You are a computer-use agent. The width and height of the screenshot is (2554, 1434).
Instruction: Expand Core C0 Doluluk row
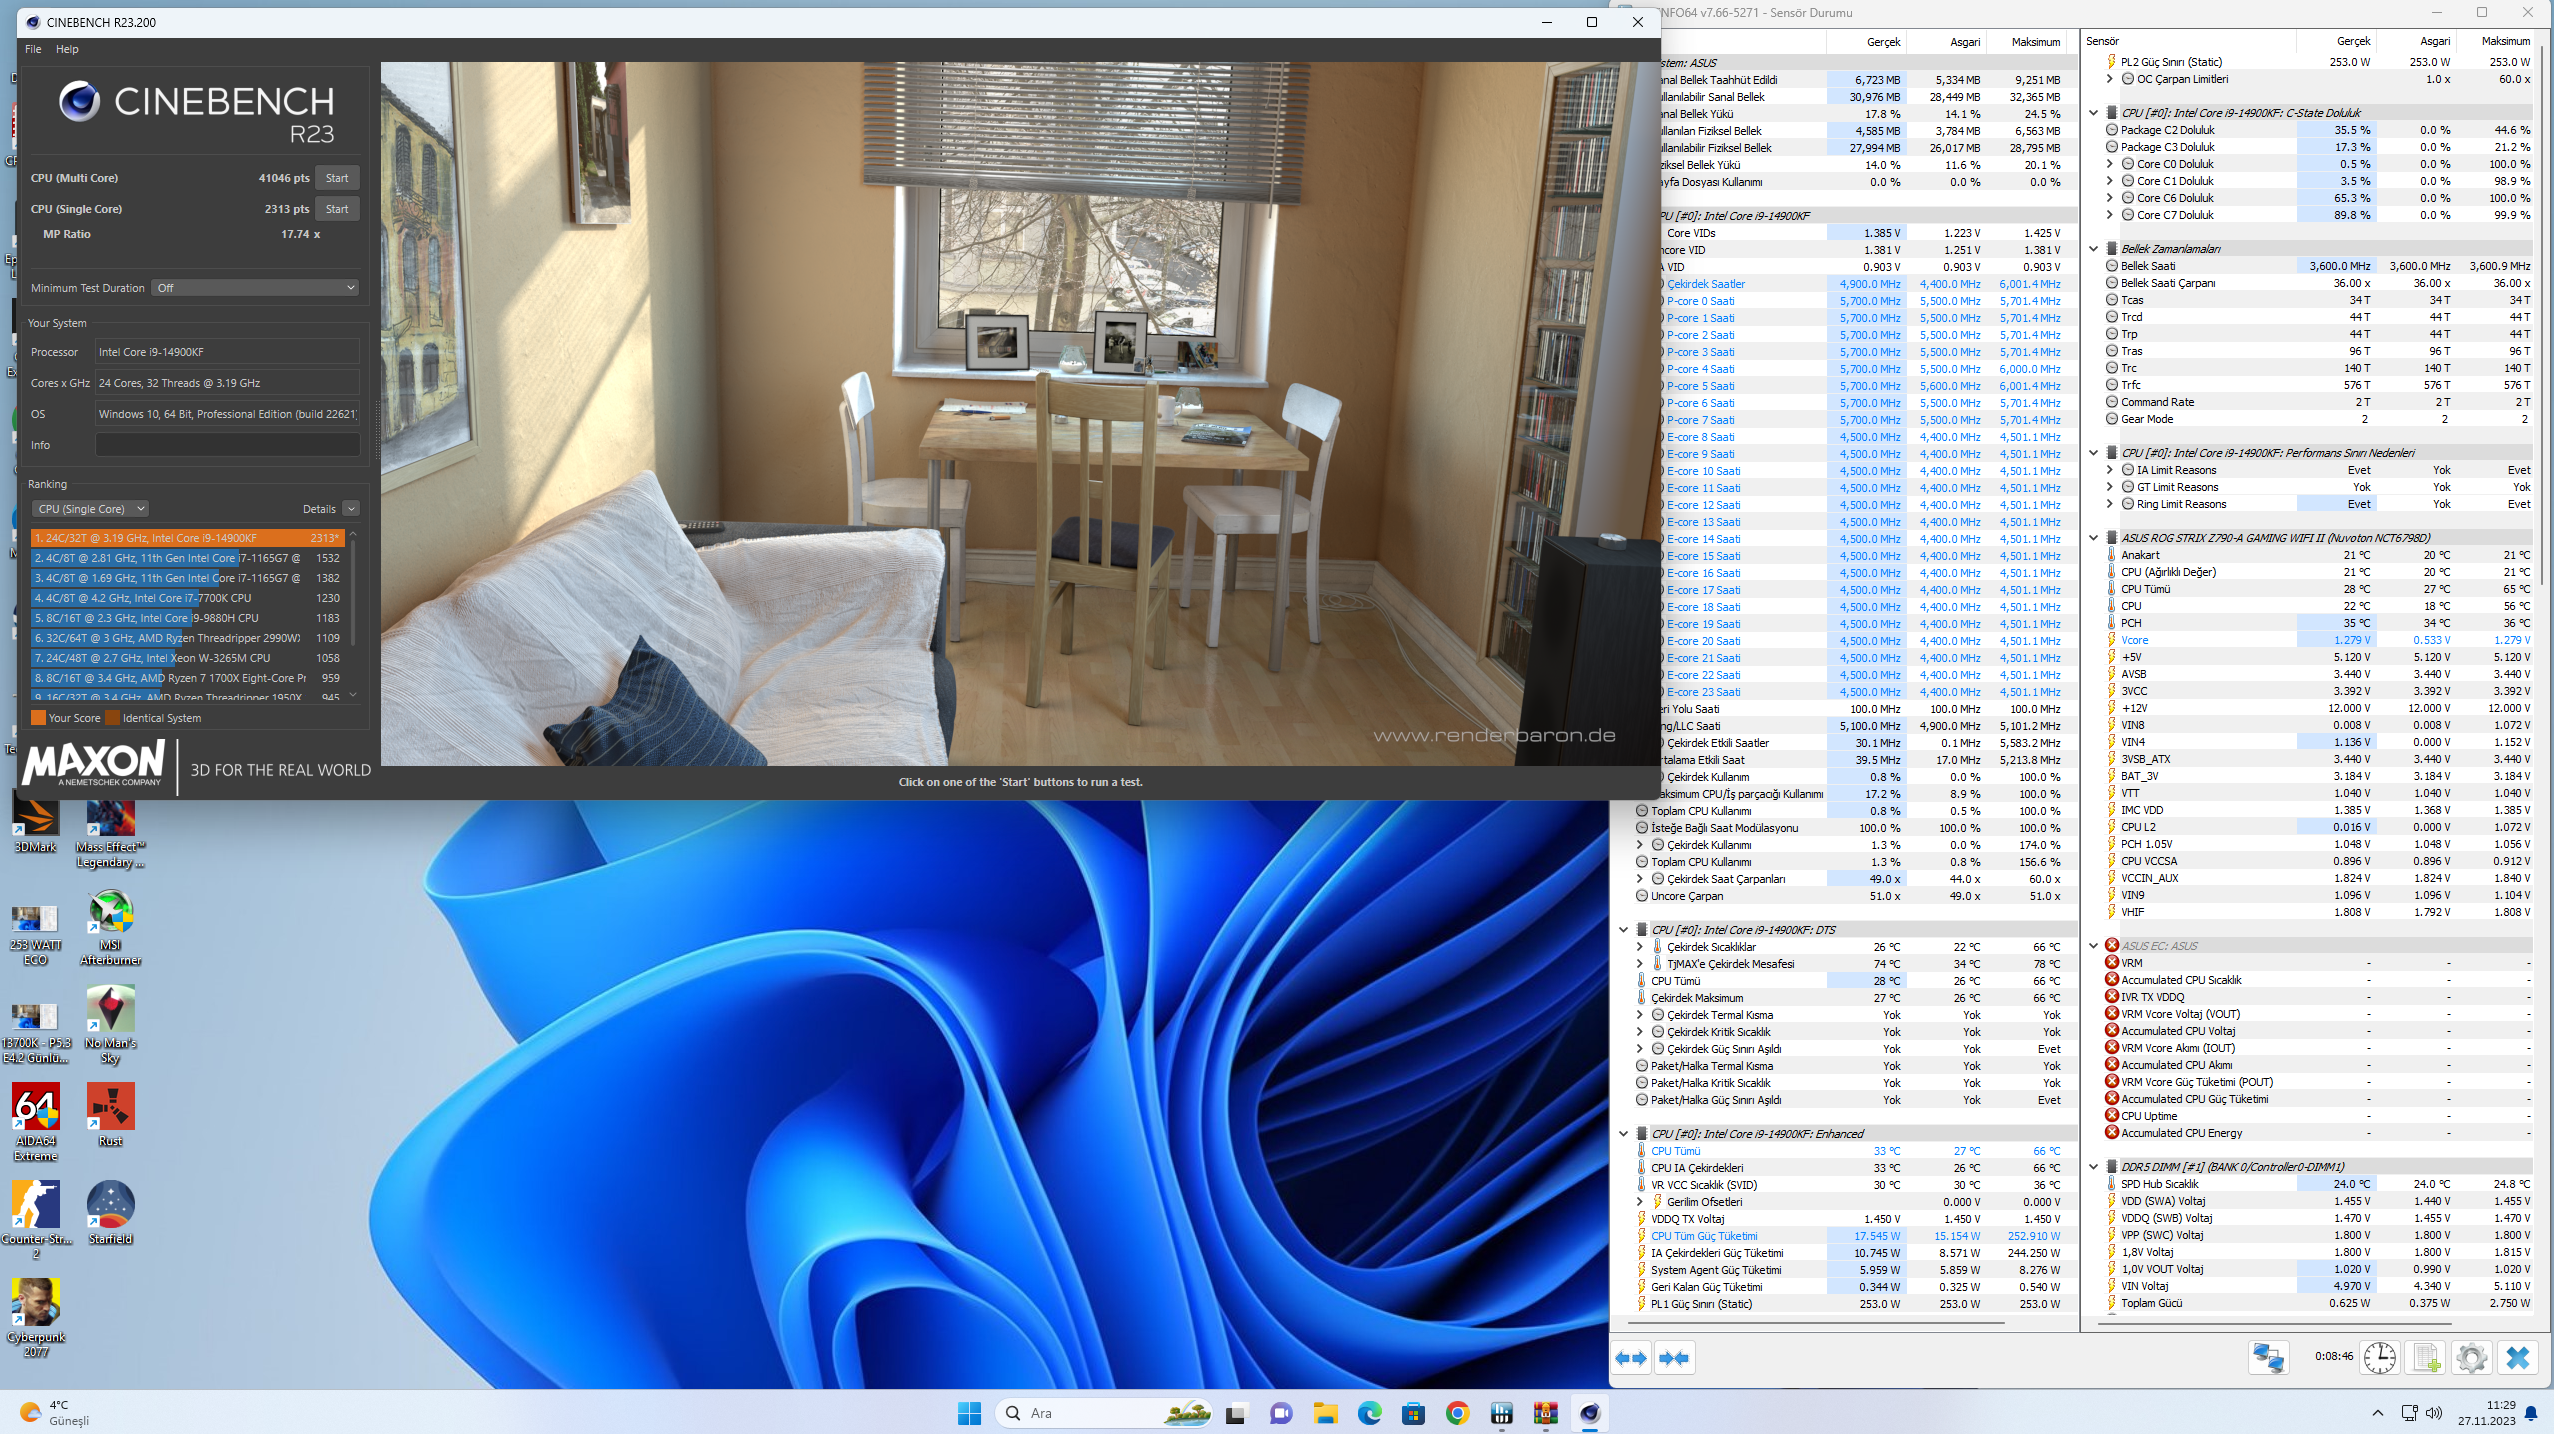(x=2109, y=164)
